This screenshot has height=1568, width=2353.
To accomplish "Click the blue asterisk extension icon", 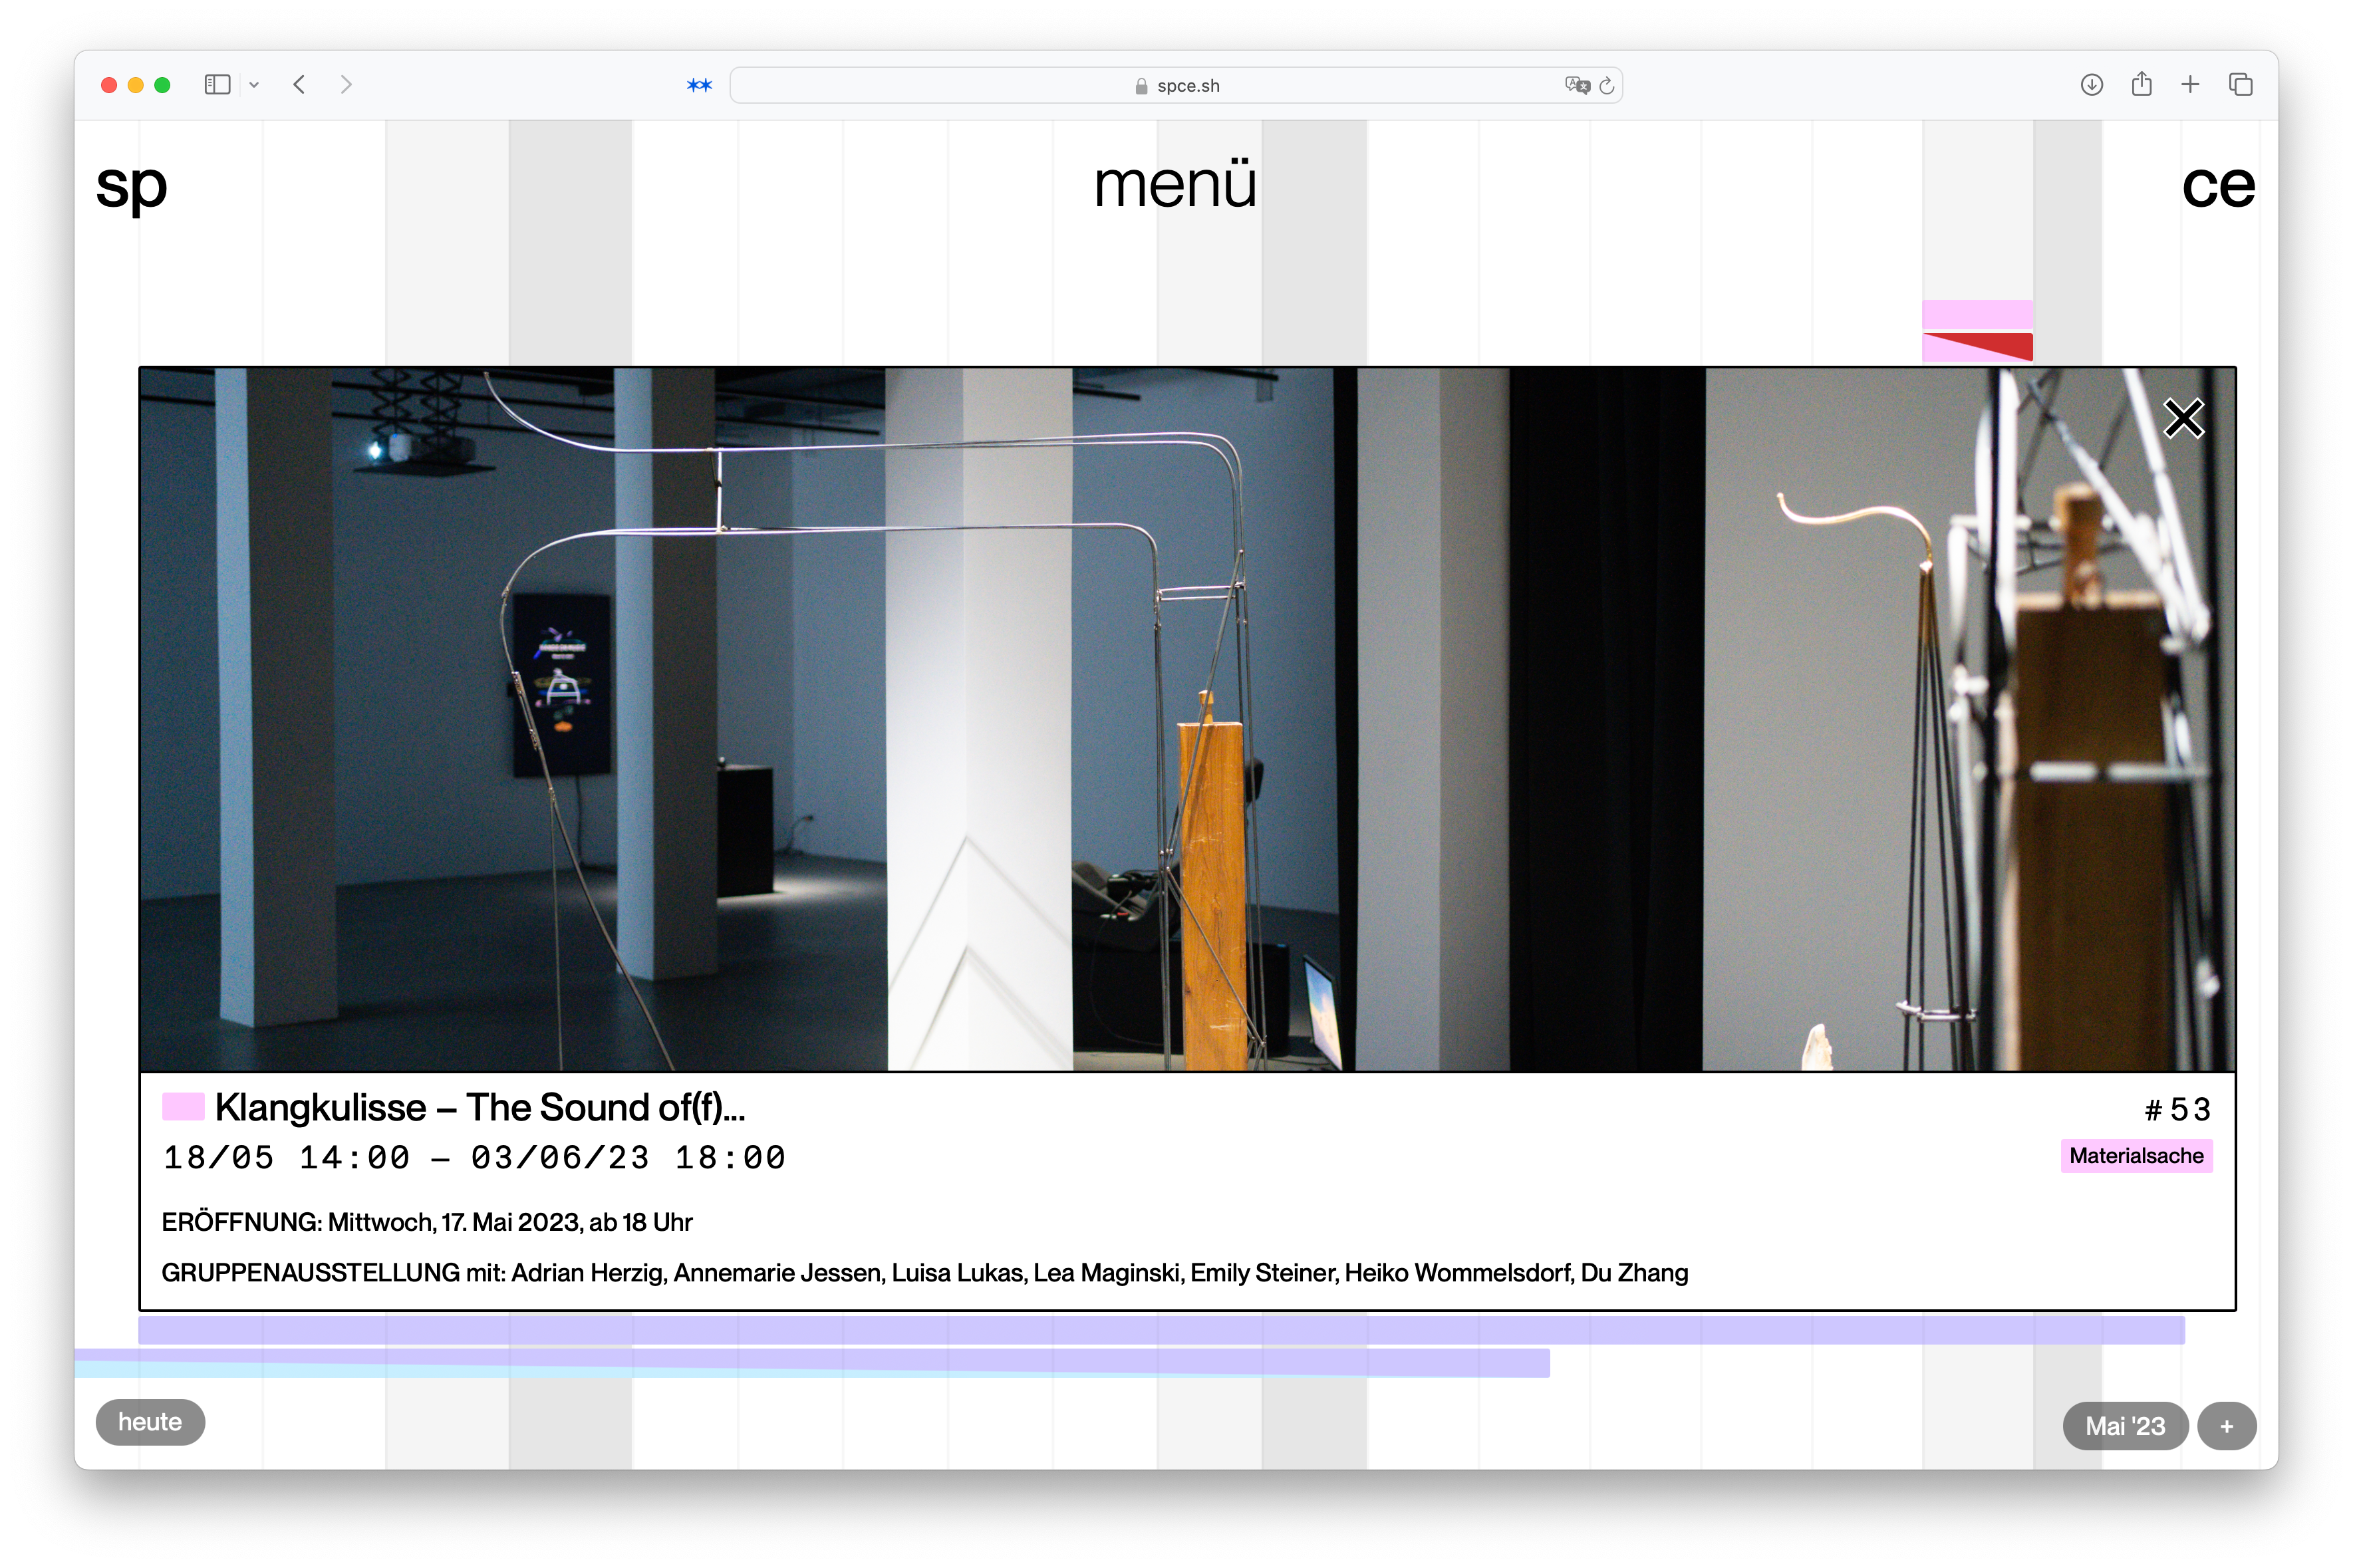I will 699,86.
